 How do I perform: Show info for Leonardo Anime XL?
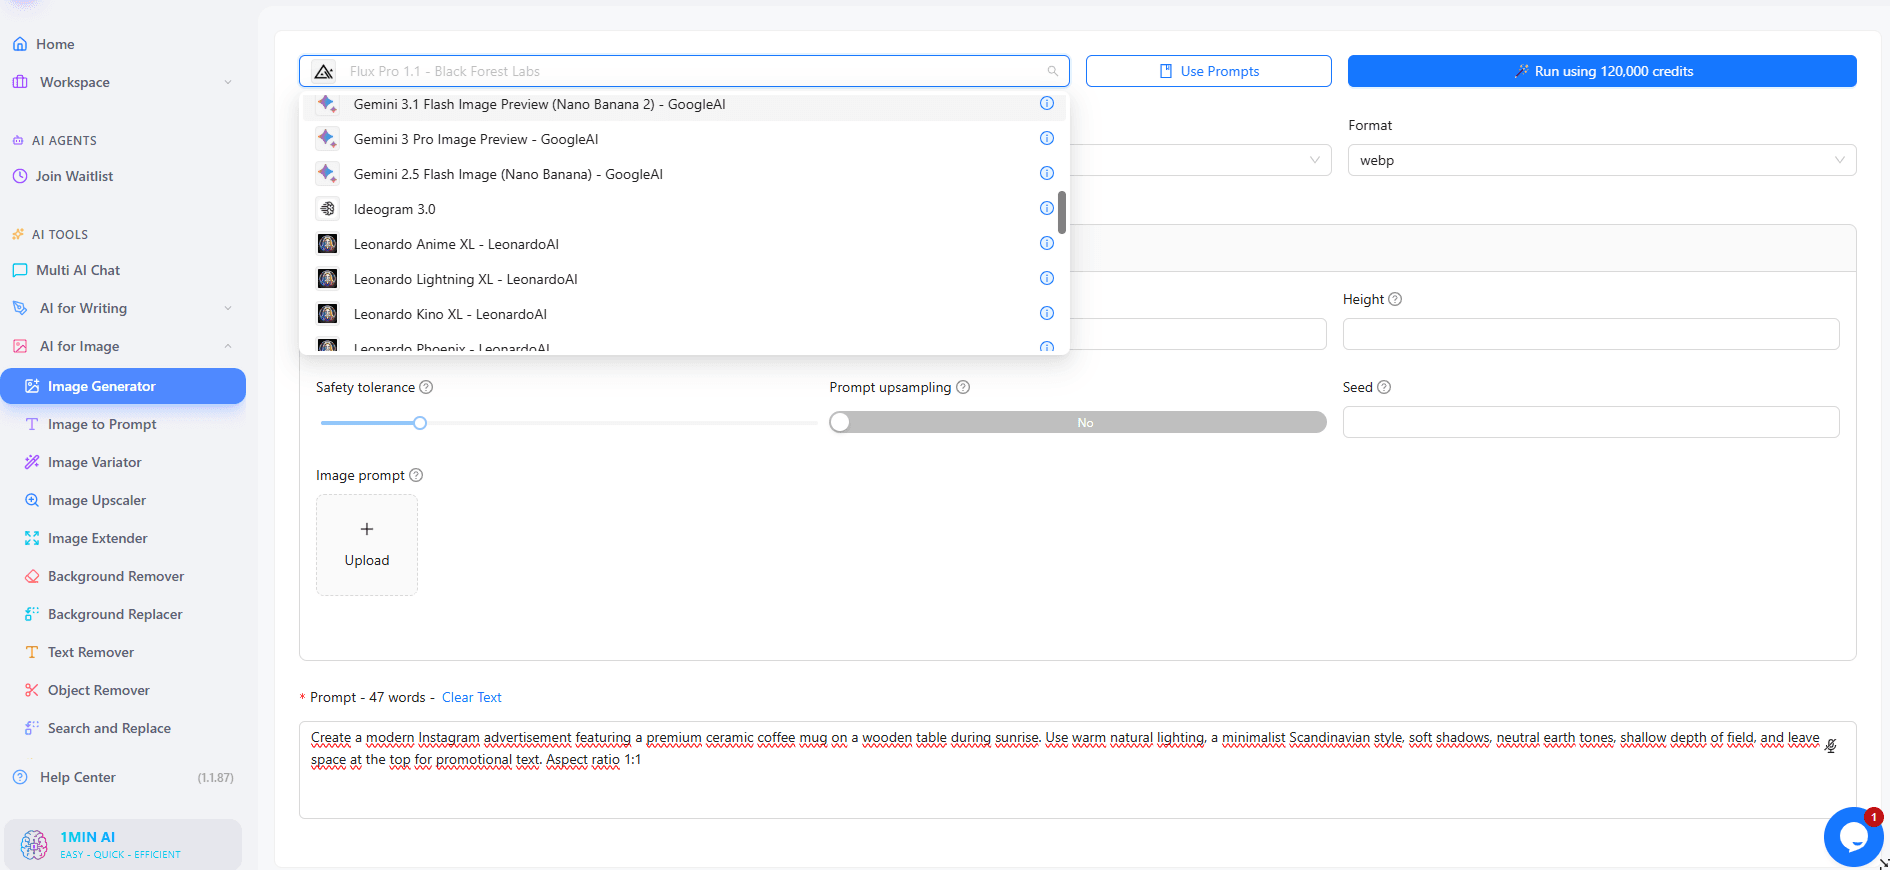[1047, 243]
